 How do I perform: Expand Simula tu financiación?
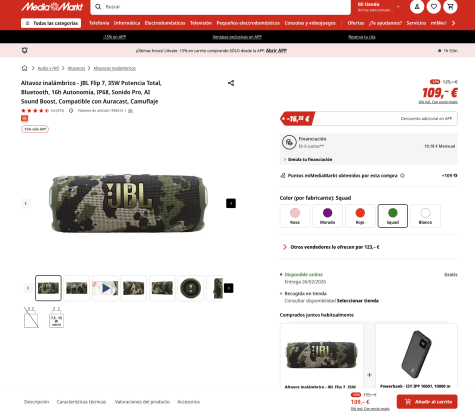coord(308,159)
